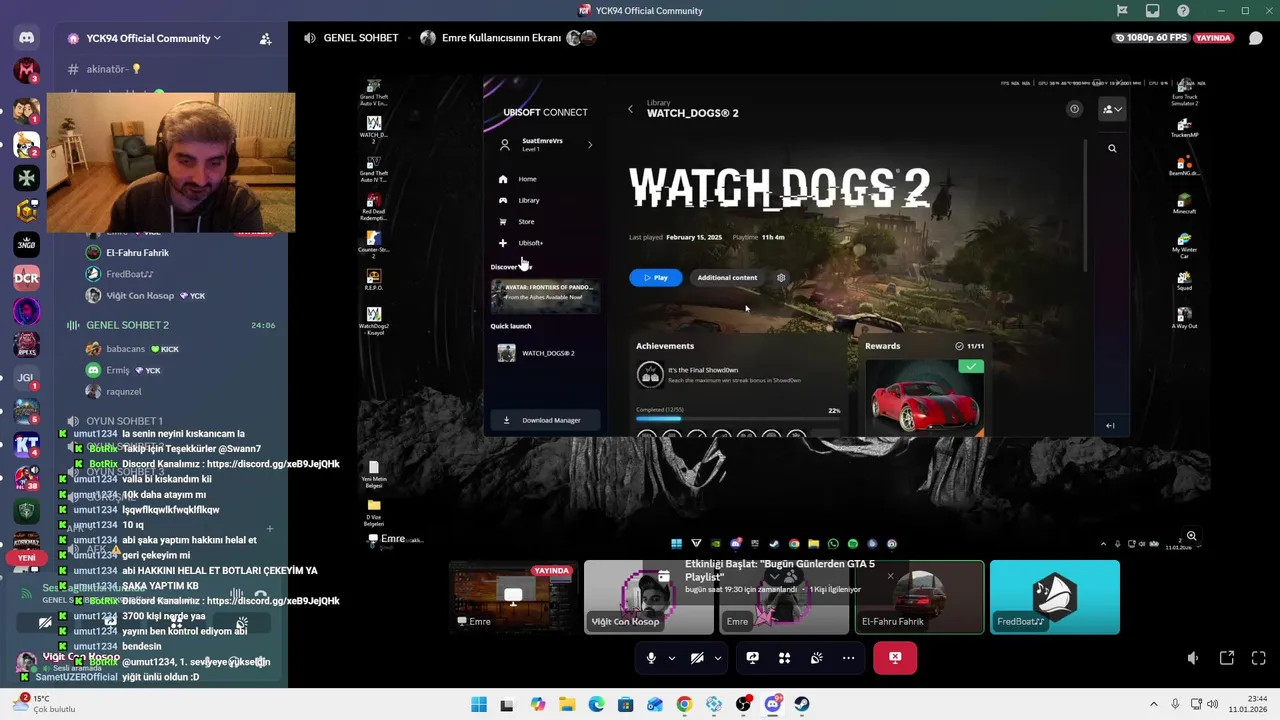Screen dimensions: 1280x720
Task: Click the search icon in streamed Ubisoft Connect
Action: (x=1112, y=148)
